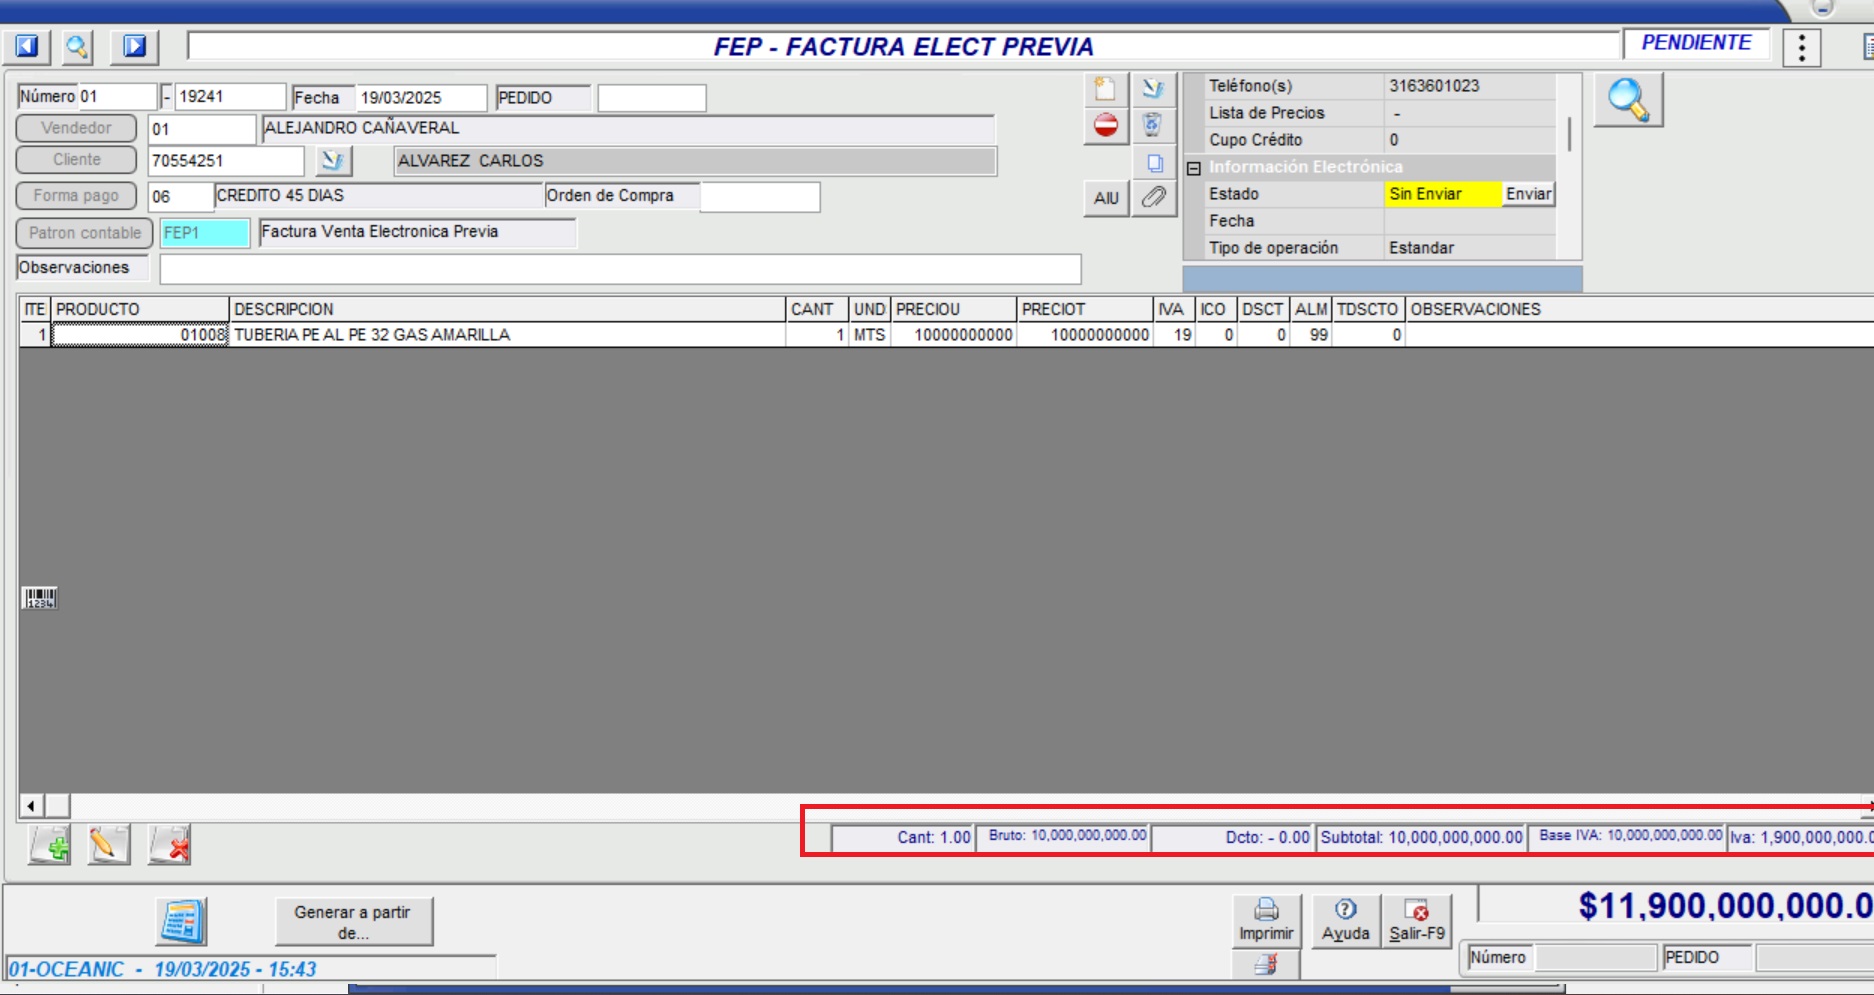This screenshot has width=1874, height=995.
Task: Click the add item icon with green plus
Action: click(x=50, y=845)
